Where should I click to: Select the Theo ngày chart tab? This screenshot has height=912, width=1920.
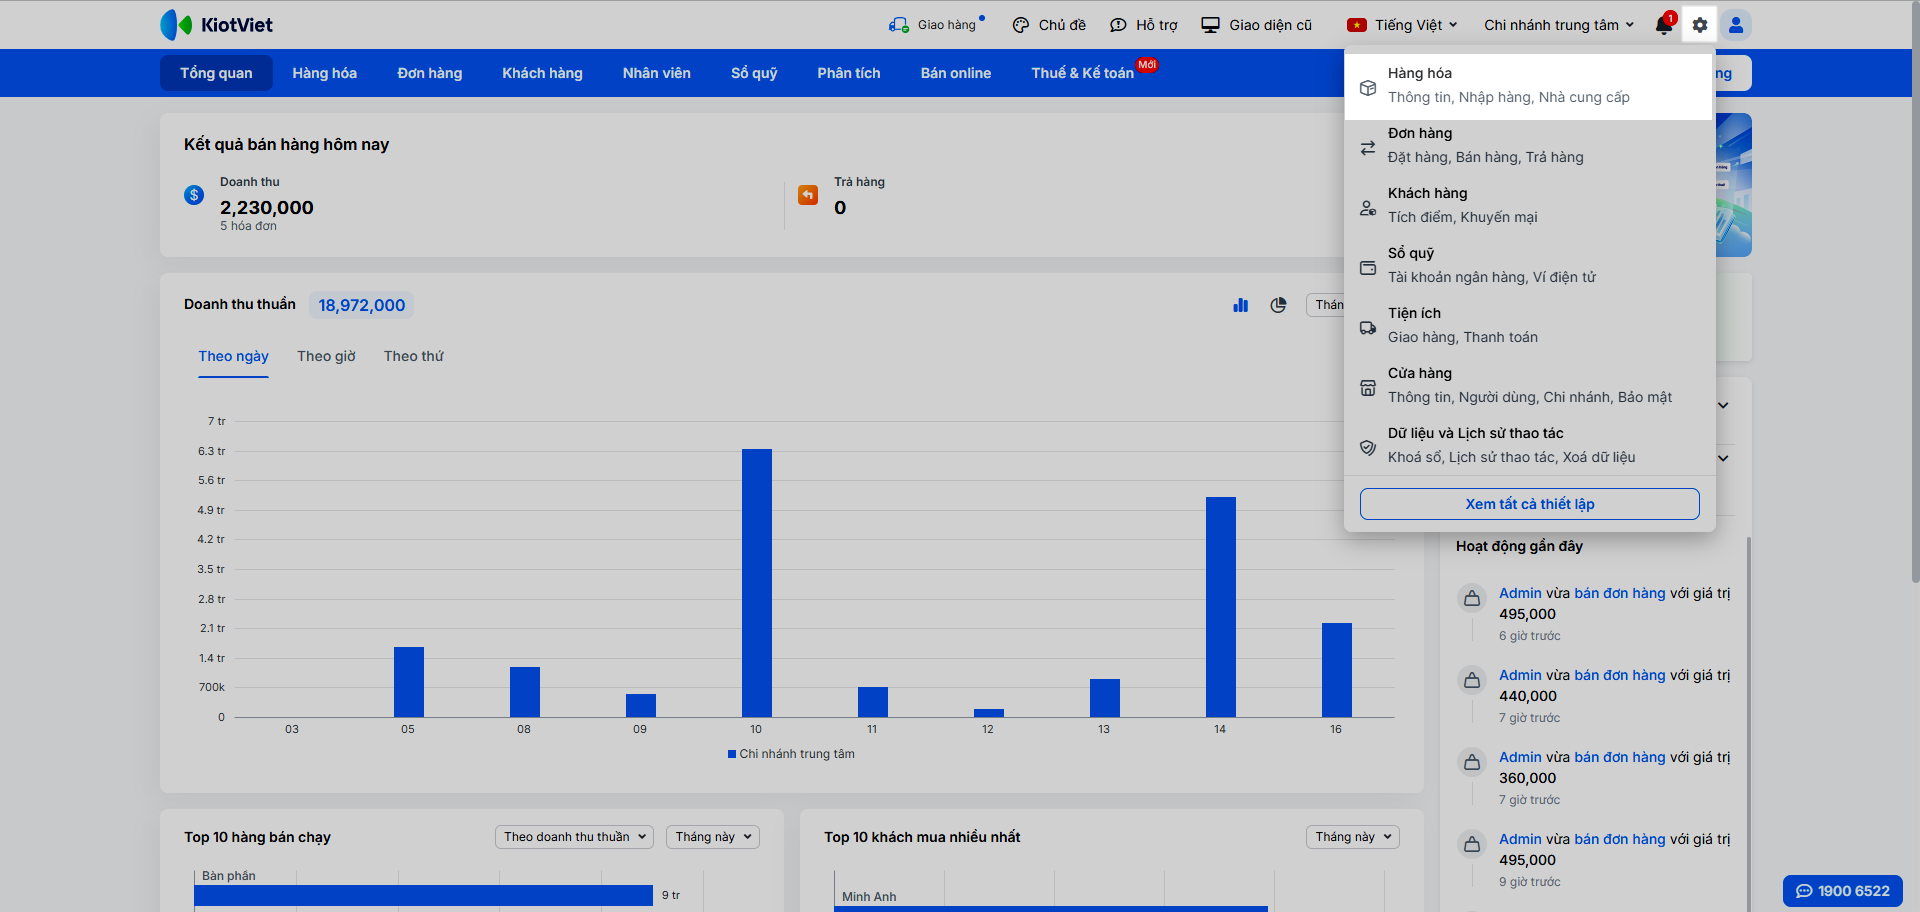(x=233, y=357)
